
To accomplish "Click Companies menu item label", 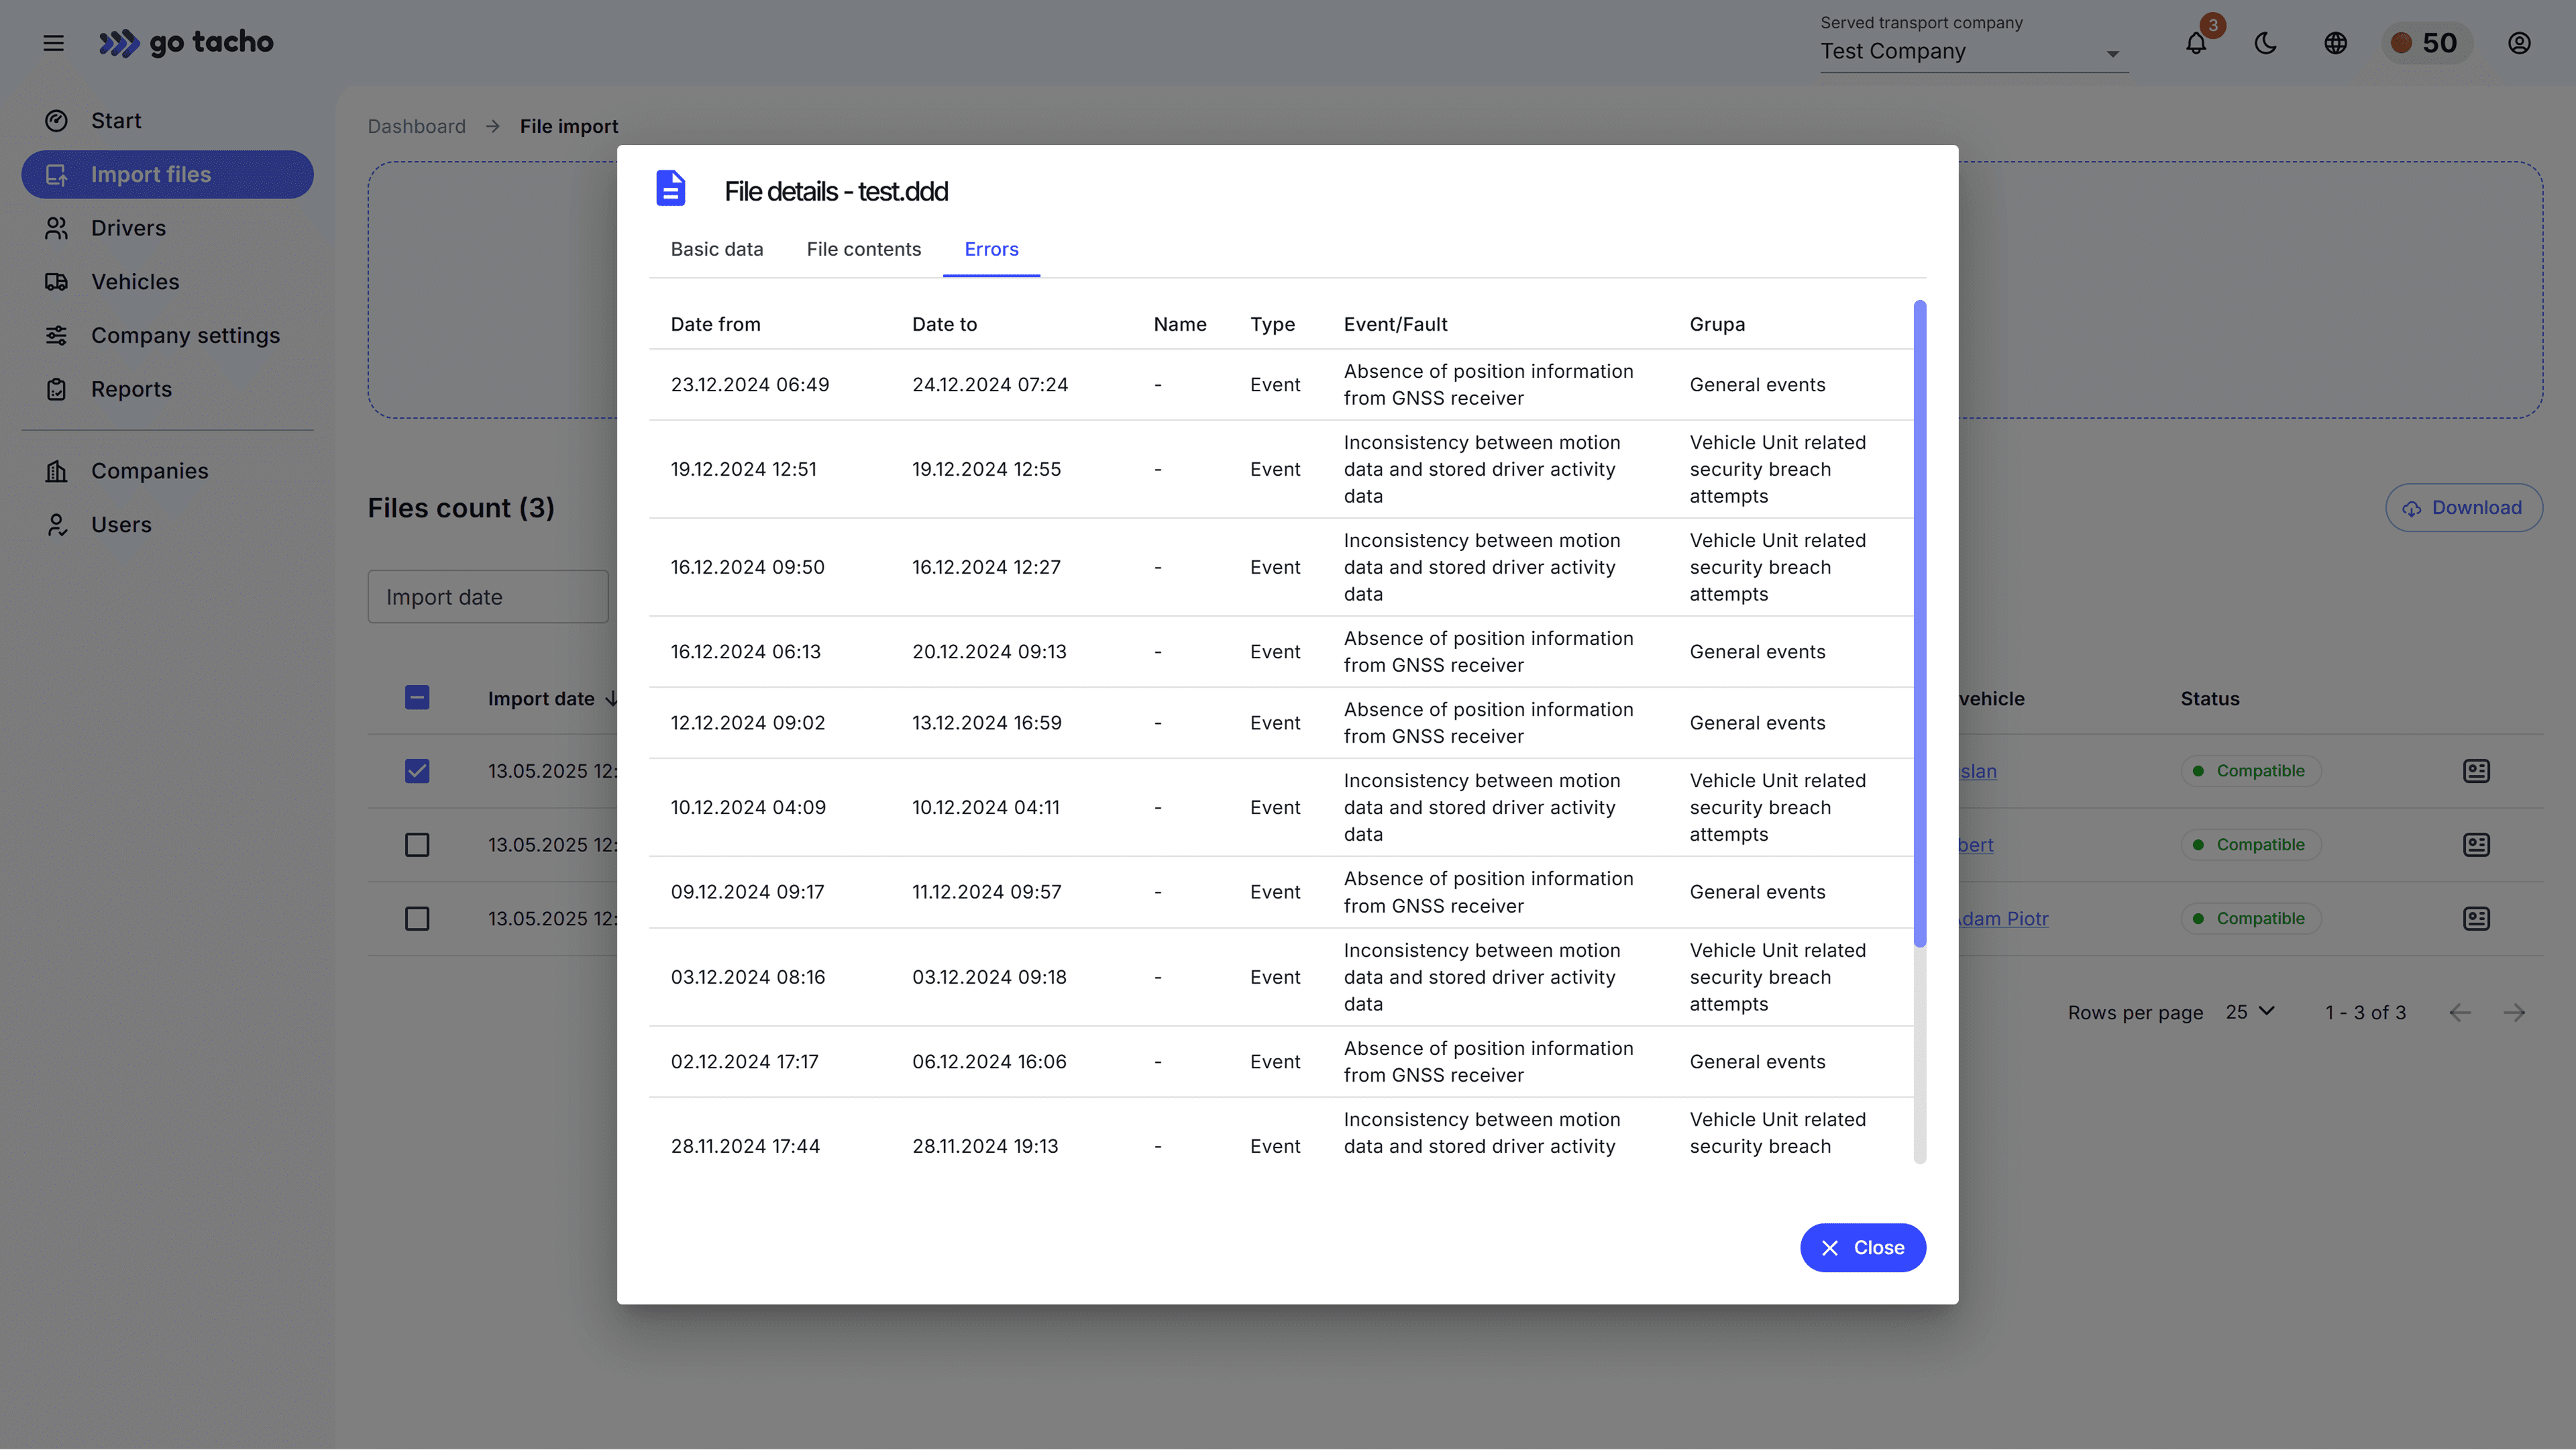I will [x=150, y=471].
